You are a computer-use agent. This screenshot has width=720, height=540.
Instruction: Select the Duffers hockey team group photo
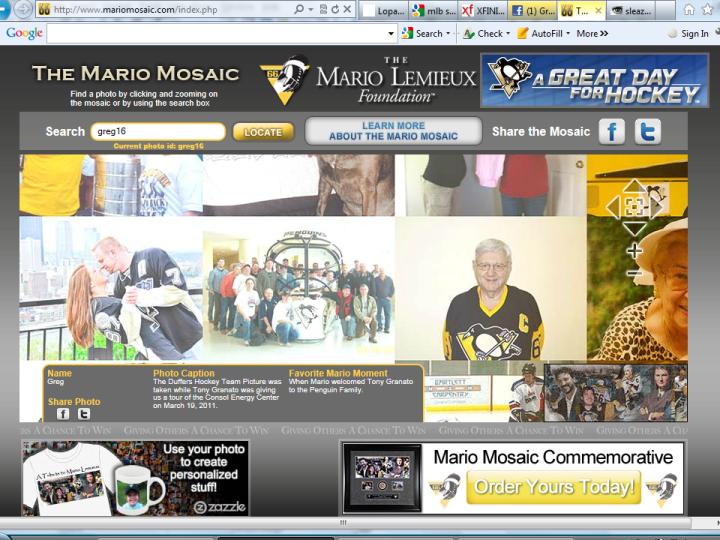pos(298,288)
